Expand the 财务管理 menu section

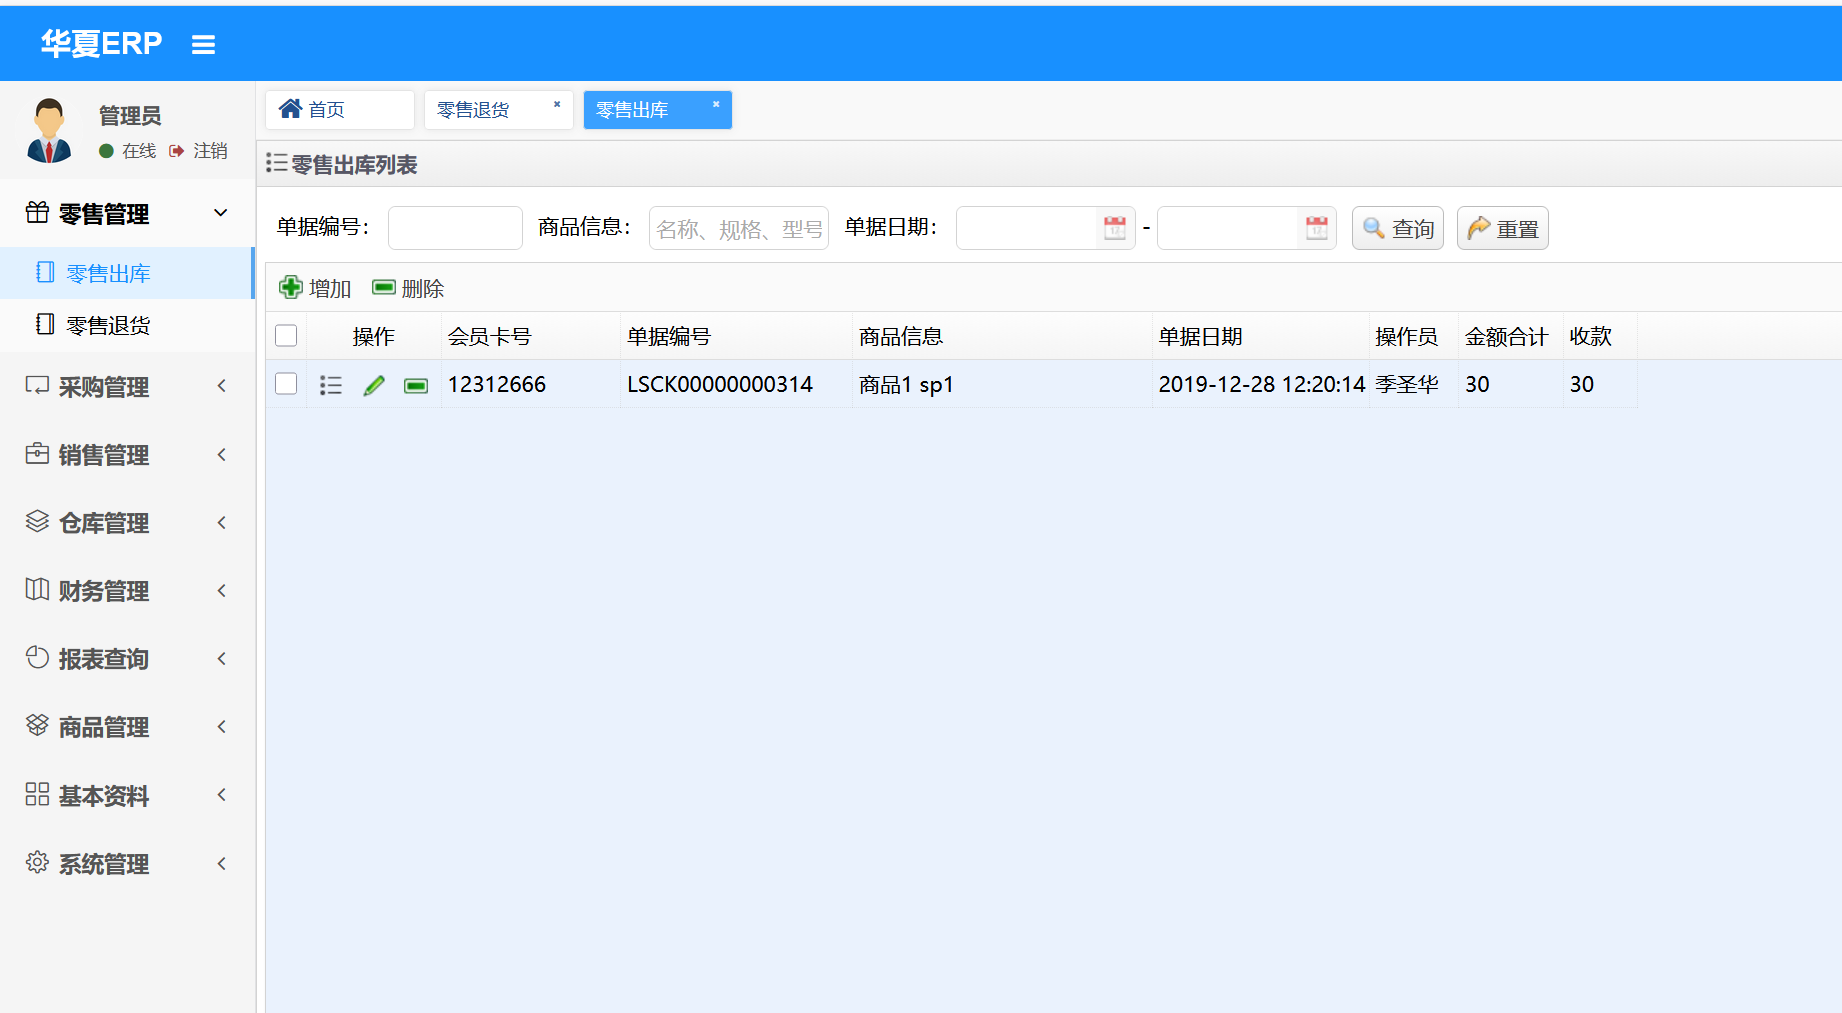[127, 590]
